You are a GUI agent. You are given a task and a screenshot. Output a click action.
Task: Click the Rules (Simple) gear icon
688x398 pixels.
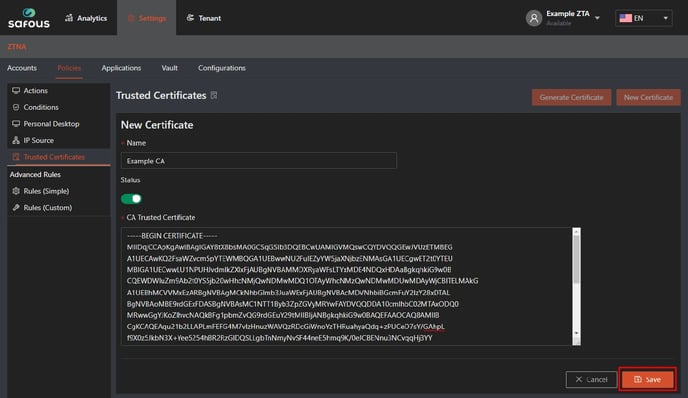(16, 191)
